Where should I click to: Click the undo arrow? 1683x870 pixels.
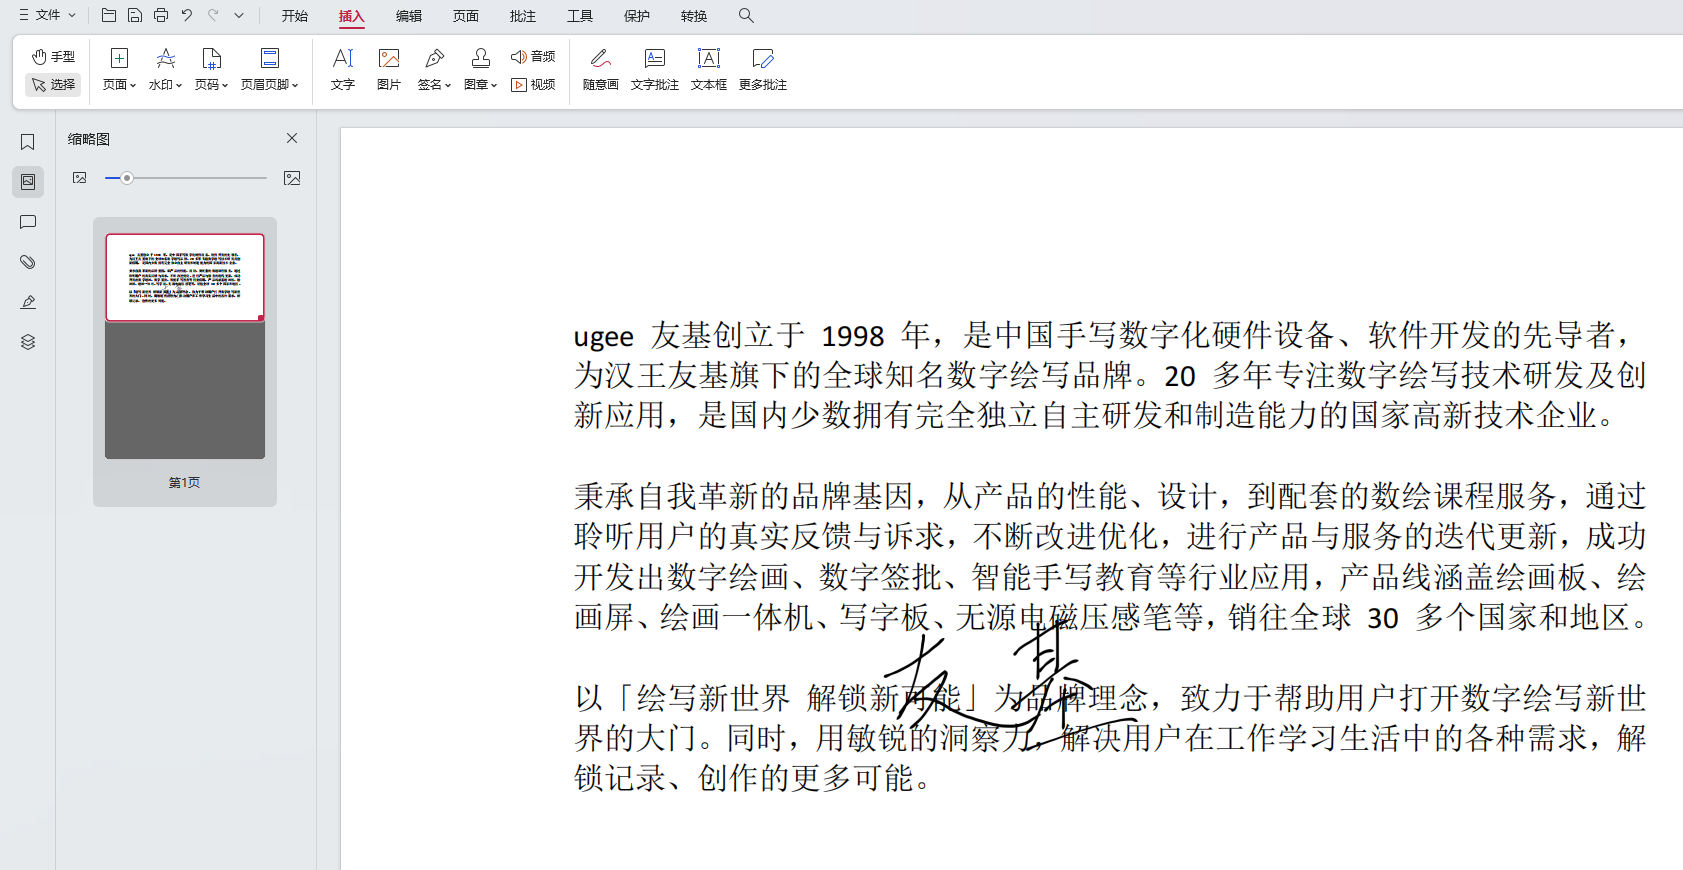coord(187,15)
